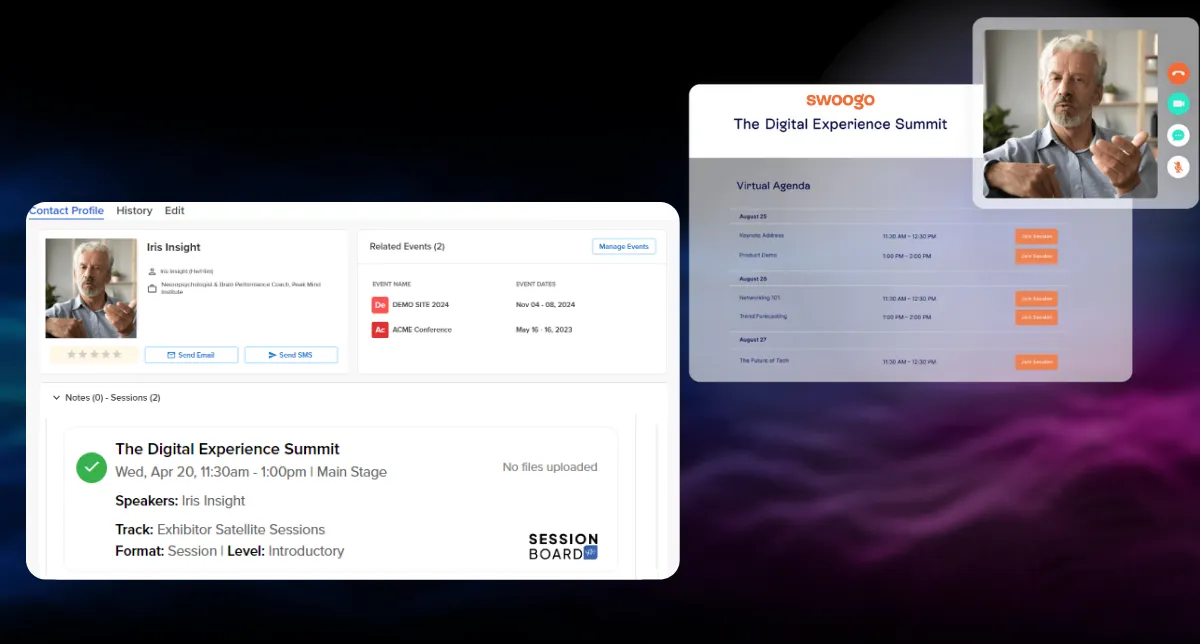Toggle the muted microphone icon
Viewport: 1200px width, 644px height.
tap(1178, 167)
